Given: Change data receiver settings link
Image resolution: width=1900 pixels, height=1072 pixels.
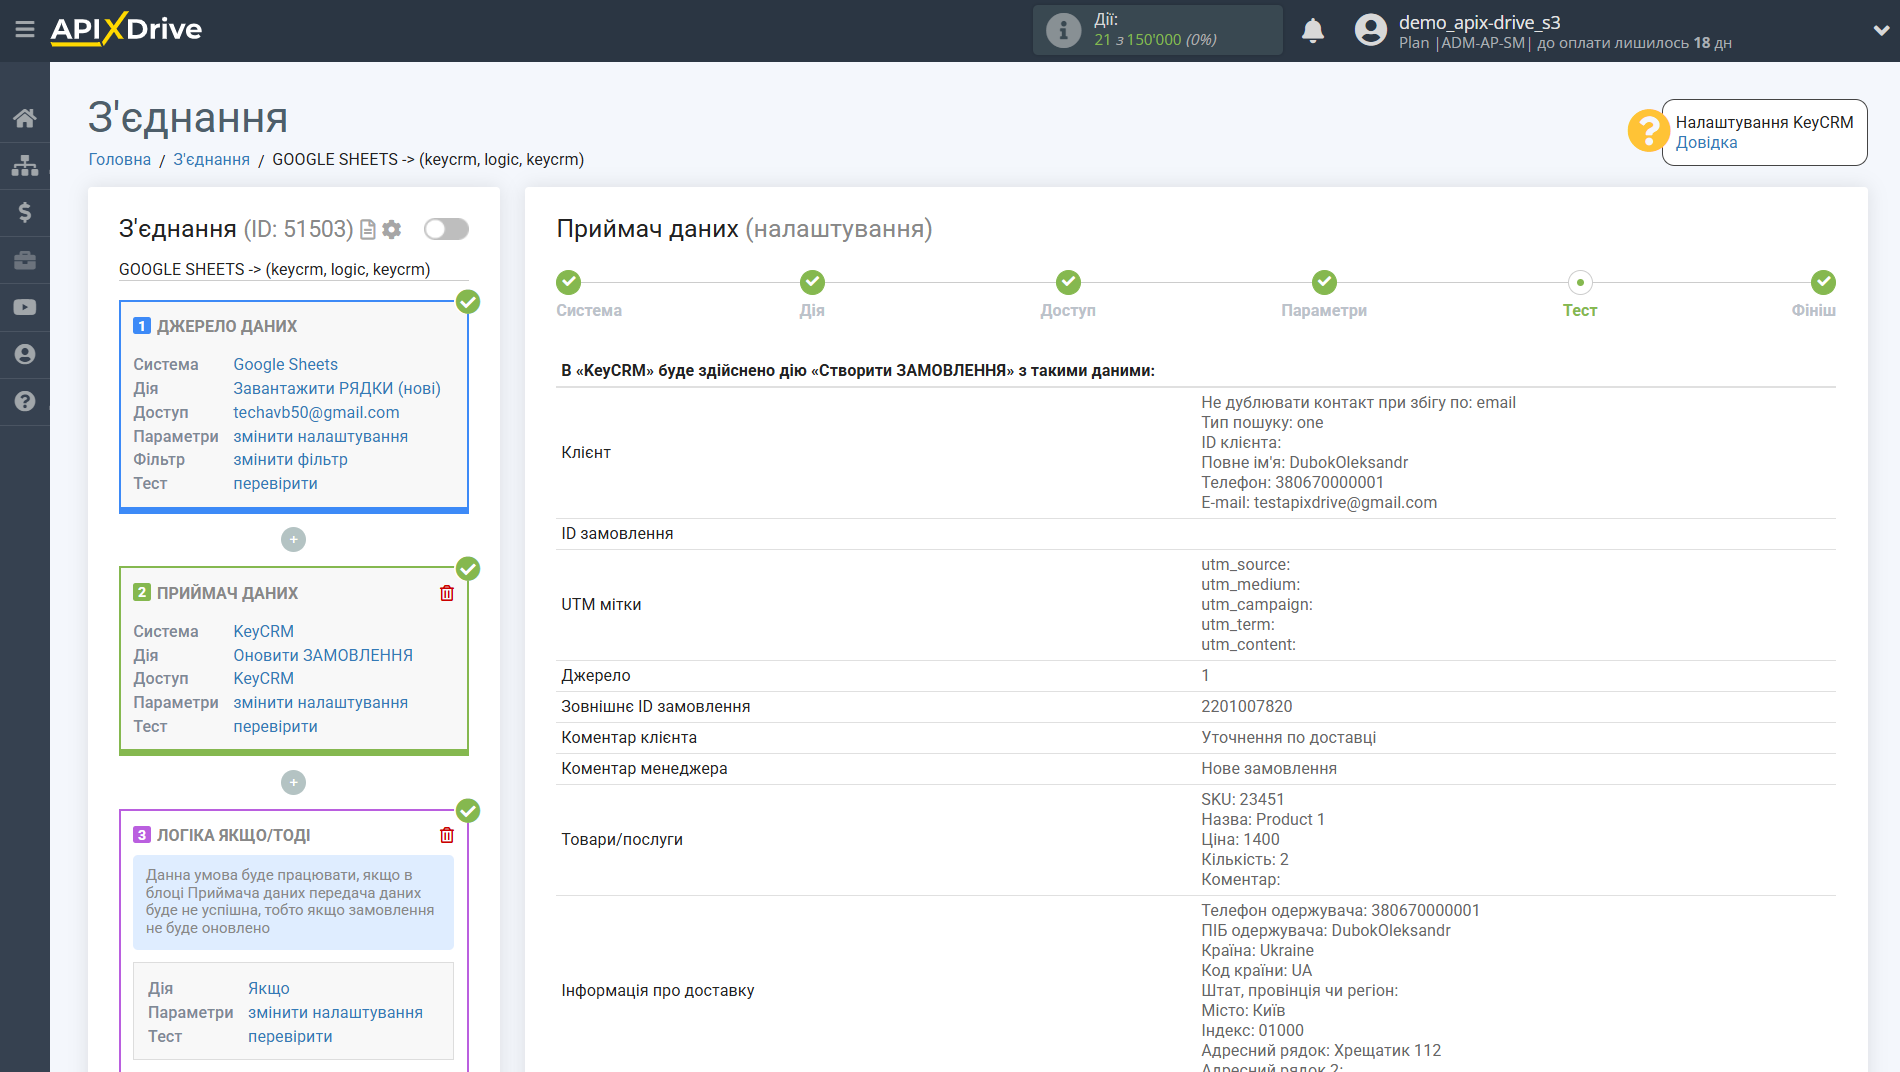Looking at the screenshot, I should 320,702.
